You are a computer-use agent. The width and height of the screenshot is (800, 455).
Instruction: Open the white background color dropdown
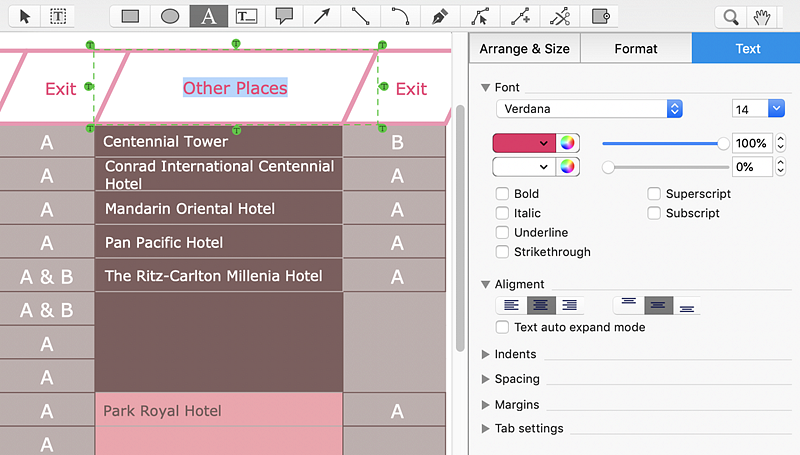[x=543, y=167]
